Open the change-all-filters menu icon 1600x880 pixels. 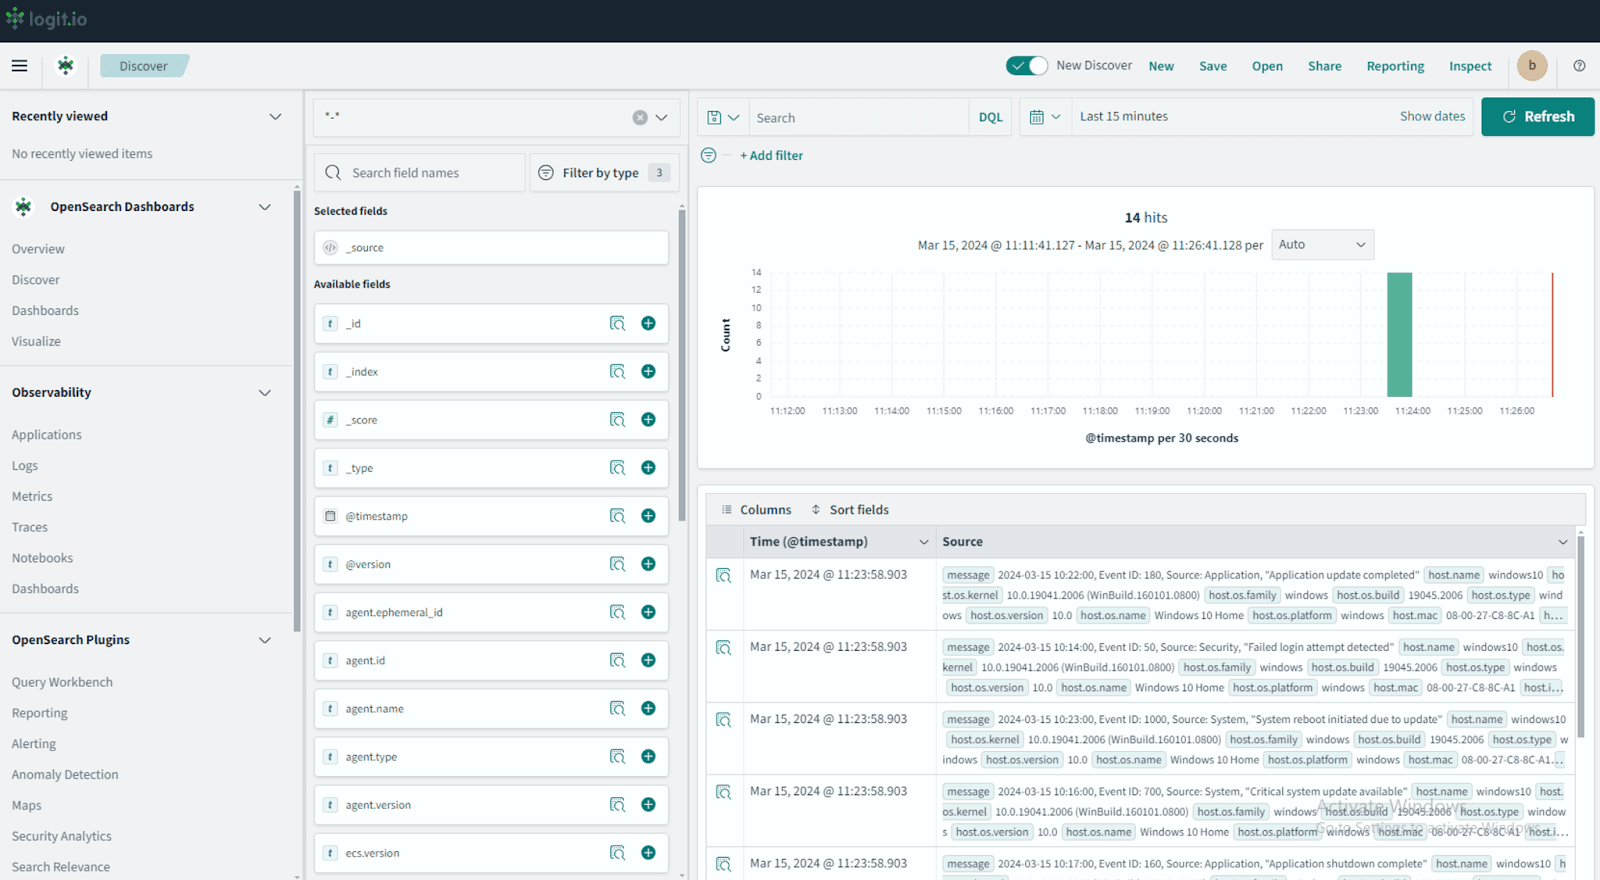(x=708, y=156)
